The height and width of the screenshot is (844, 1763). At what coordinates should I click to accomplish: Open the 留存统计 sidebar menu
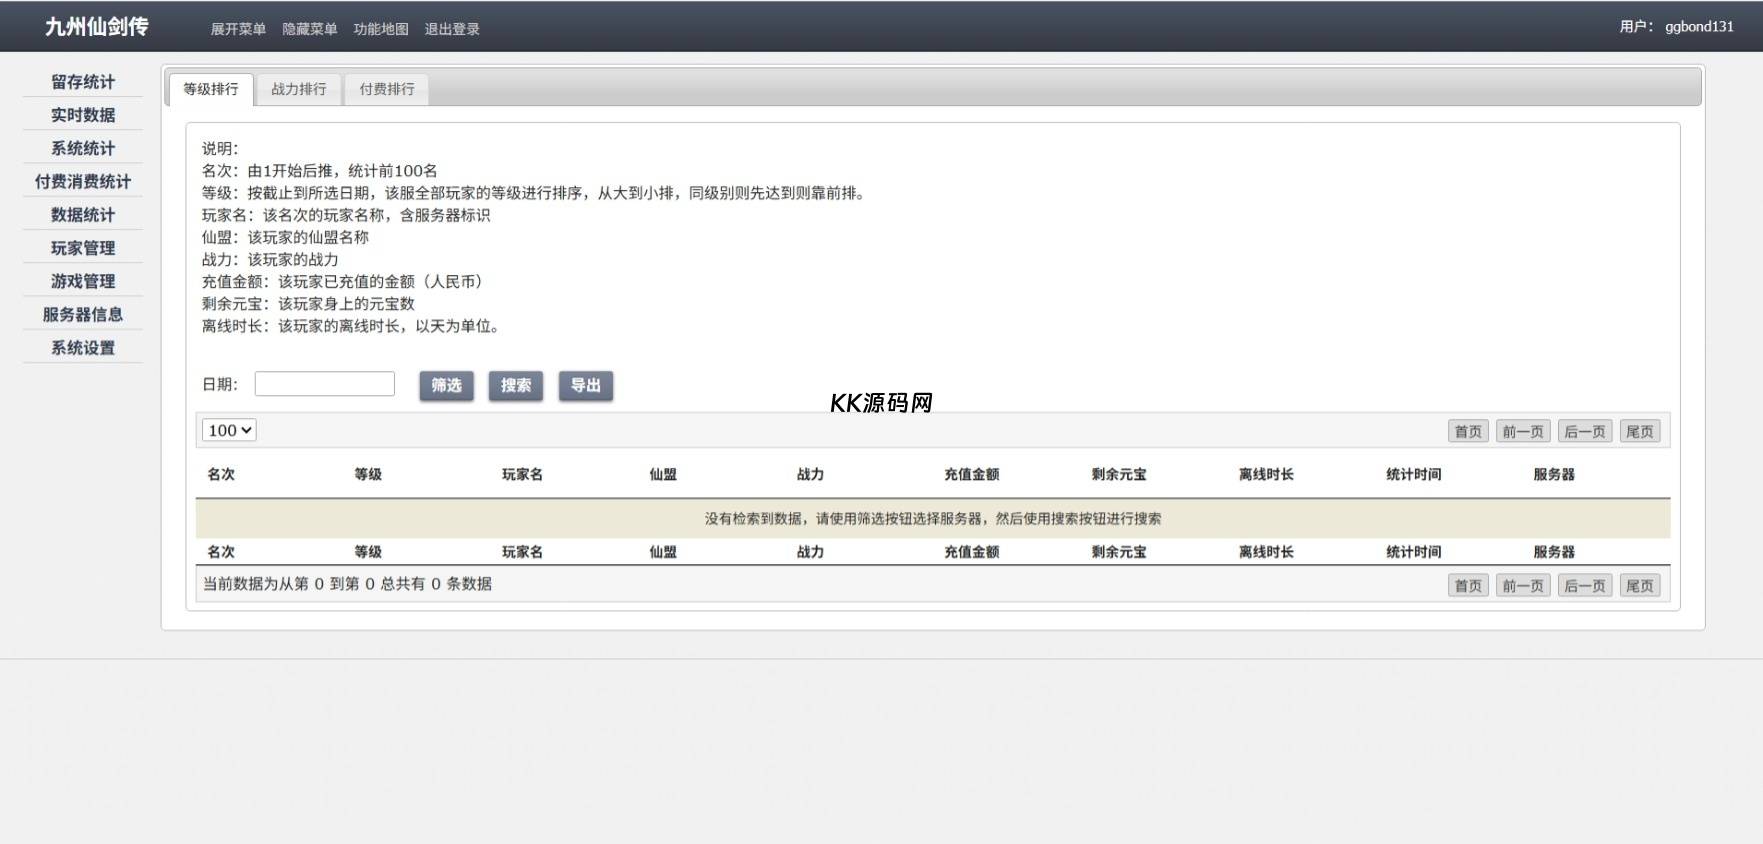pos(83,82)
